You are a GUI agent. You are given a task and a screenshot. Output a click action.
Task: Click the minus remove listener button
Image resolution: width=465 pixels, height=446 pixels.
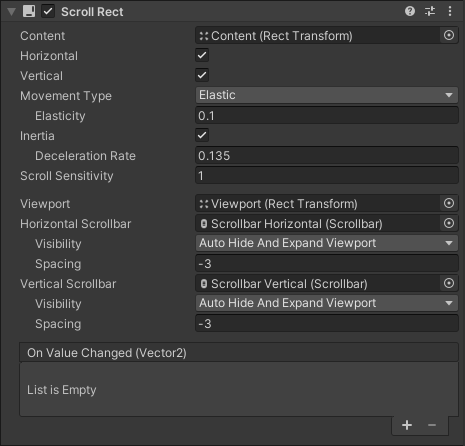pyautogui.click(x=432, y=425)
